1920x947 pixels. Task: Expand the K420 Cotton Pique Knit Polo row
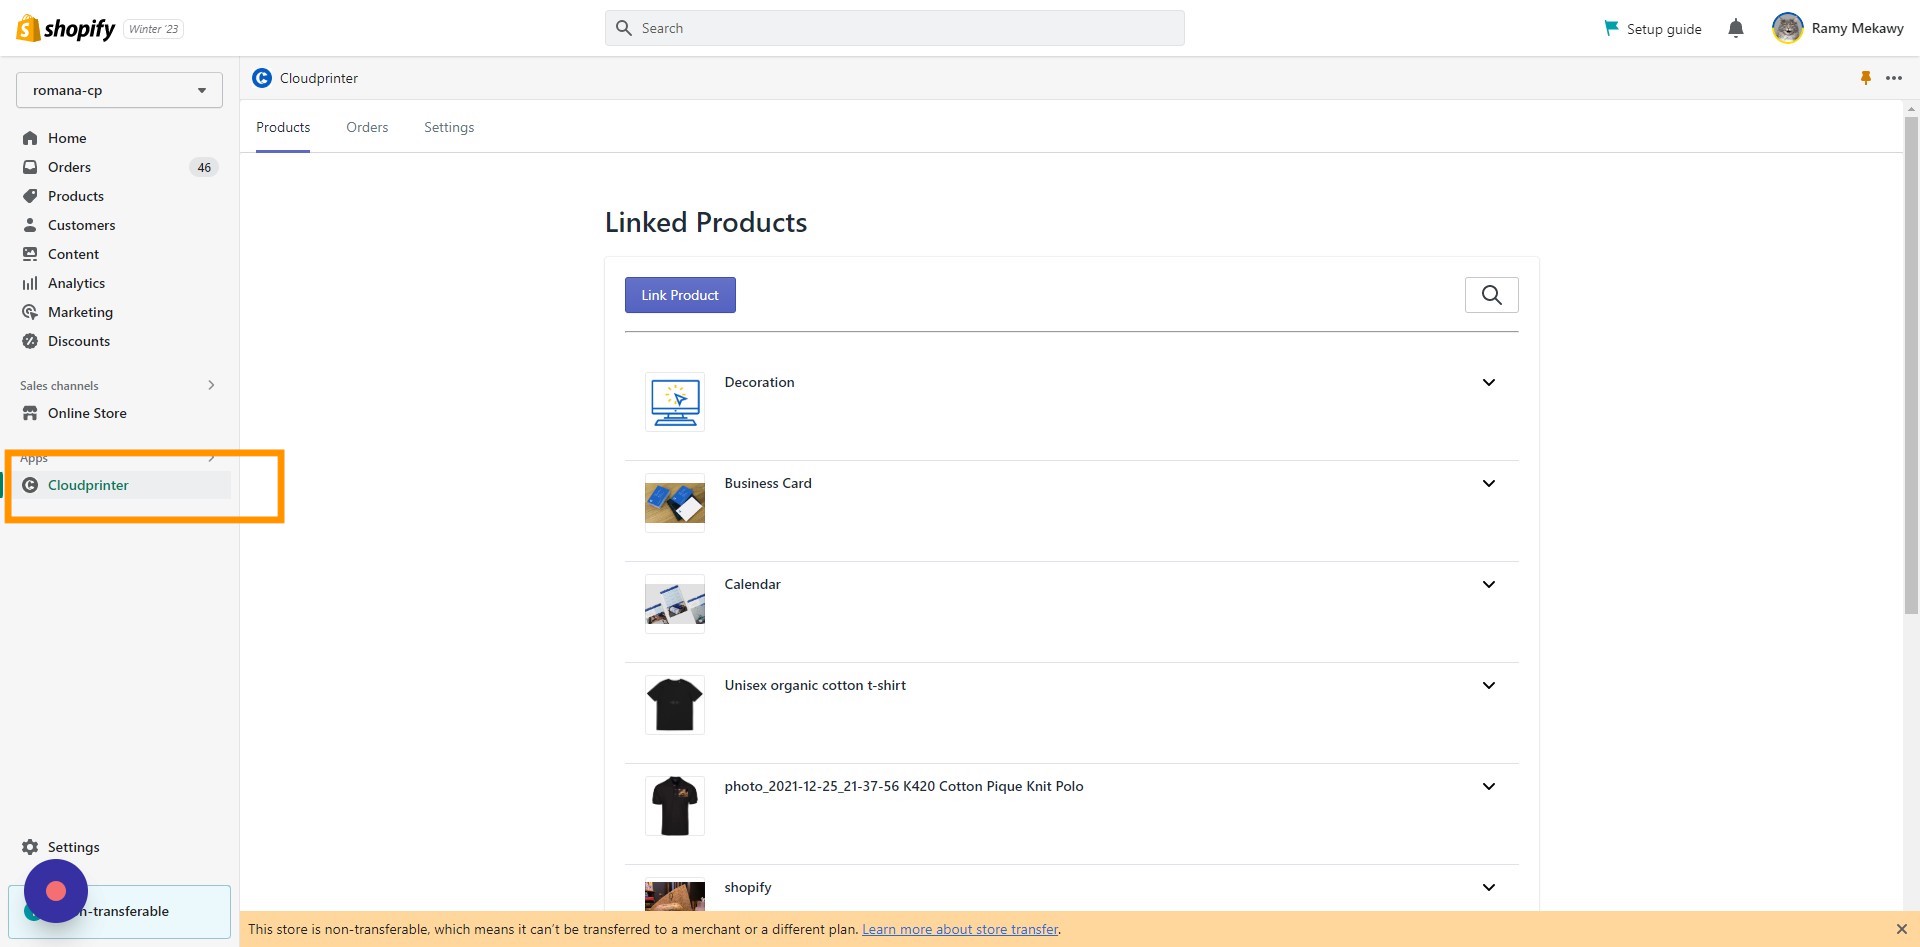coord(1489,786)
